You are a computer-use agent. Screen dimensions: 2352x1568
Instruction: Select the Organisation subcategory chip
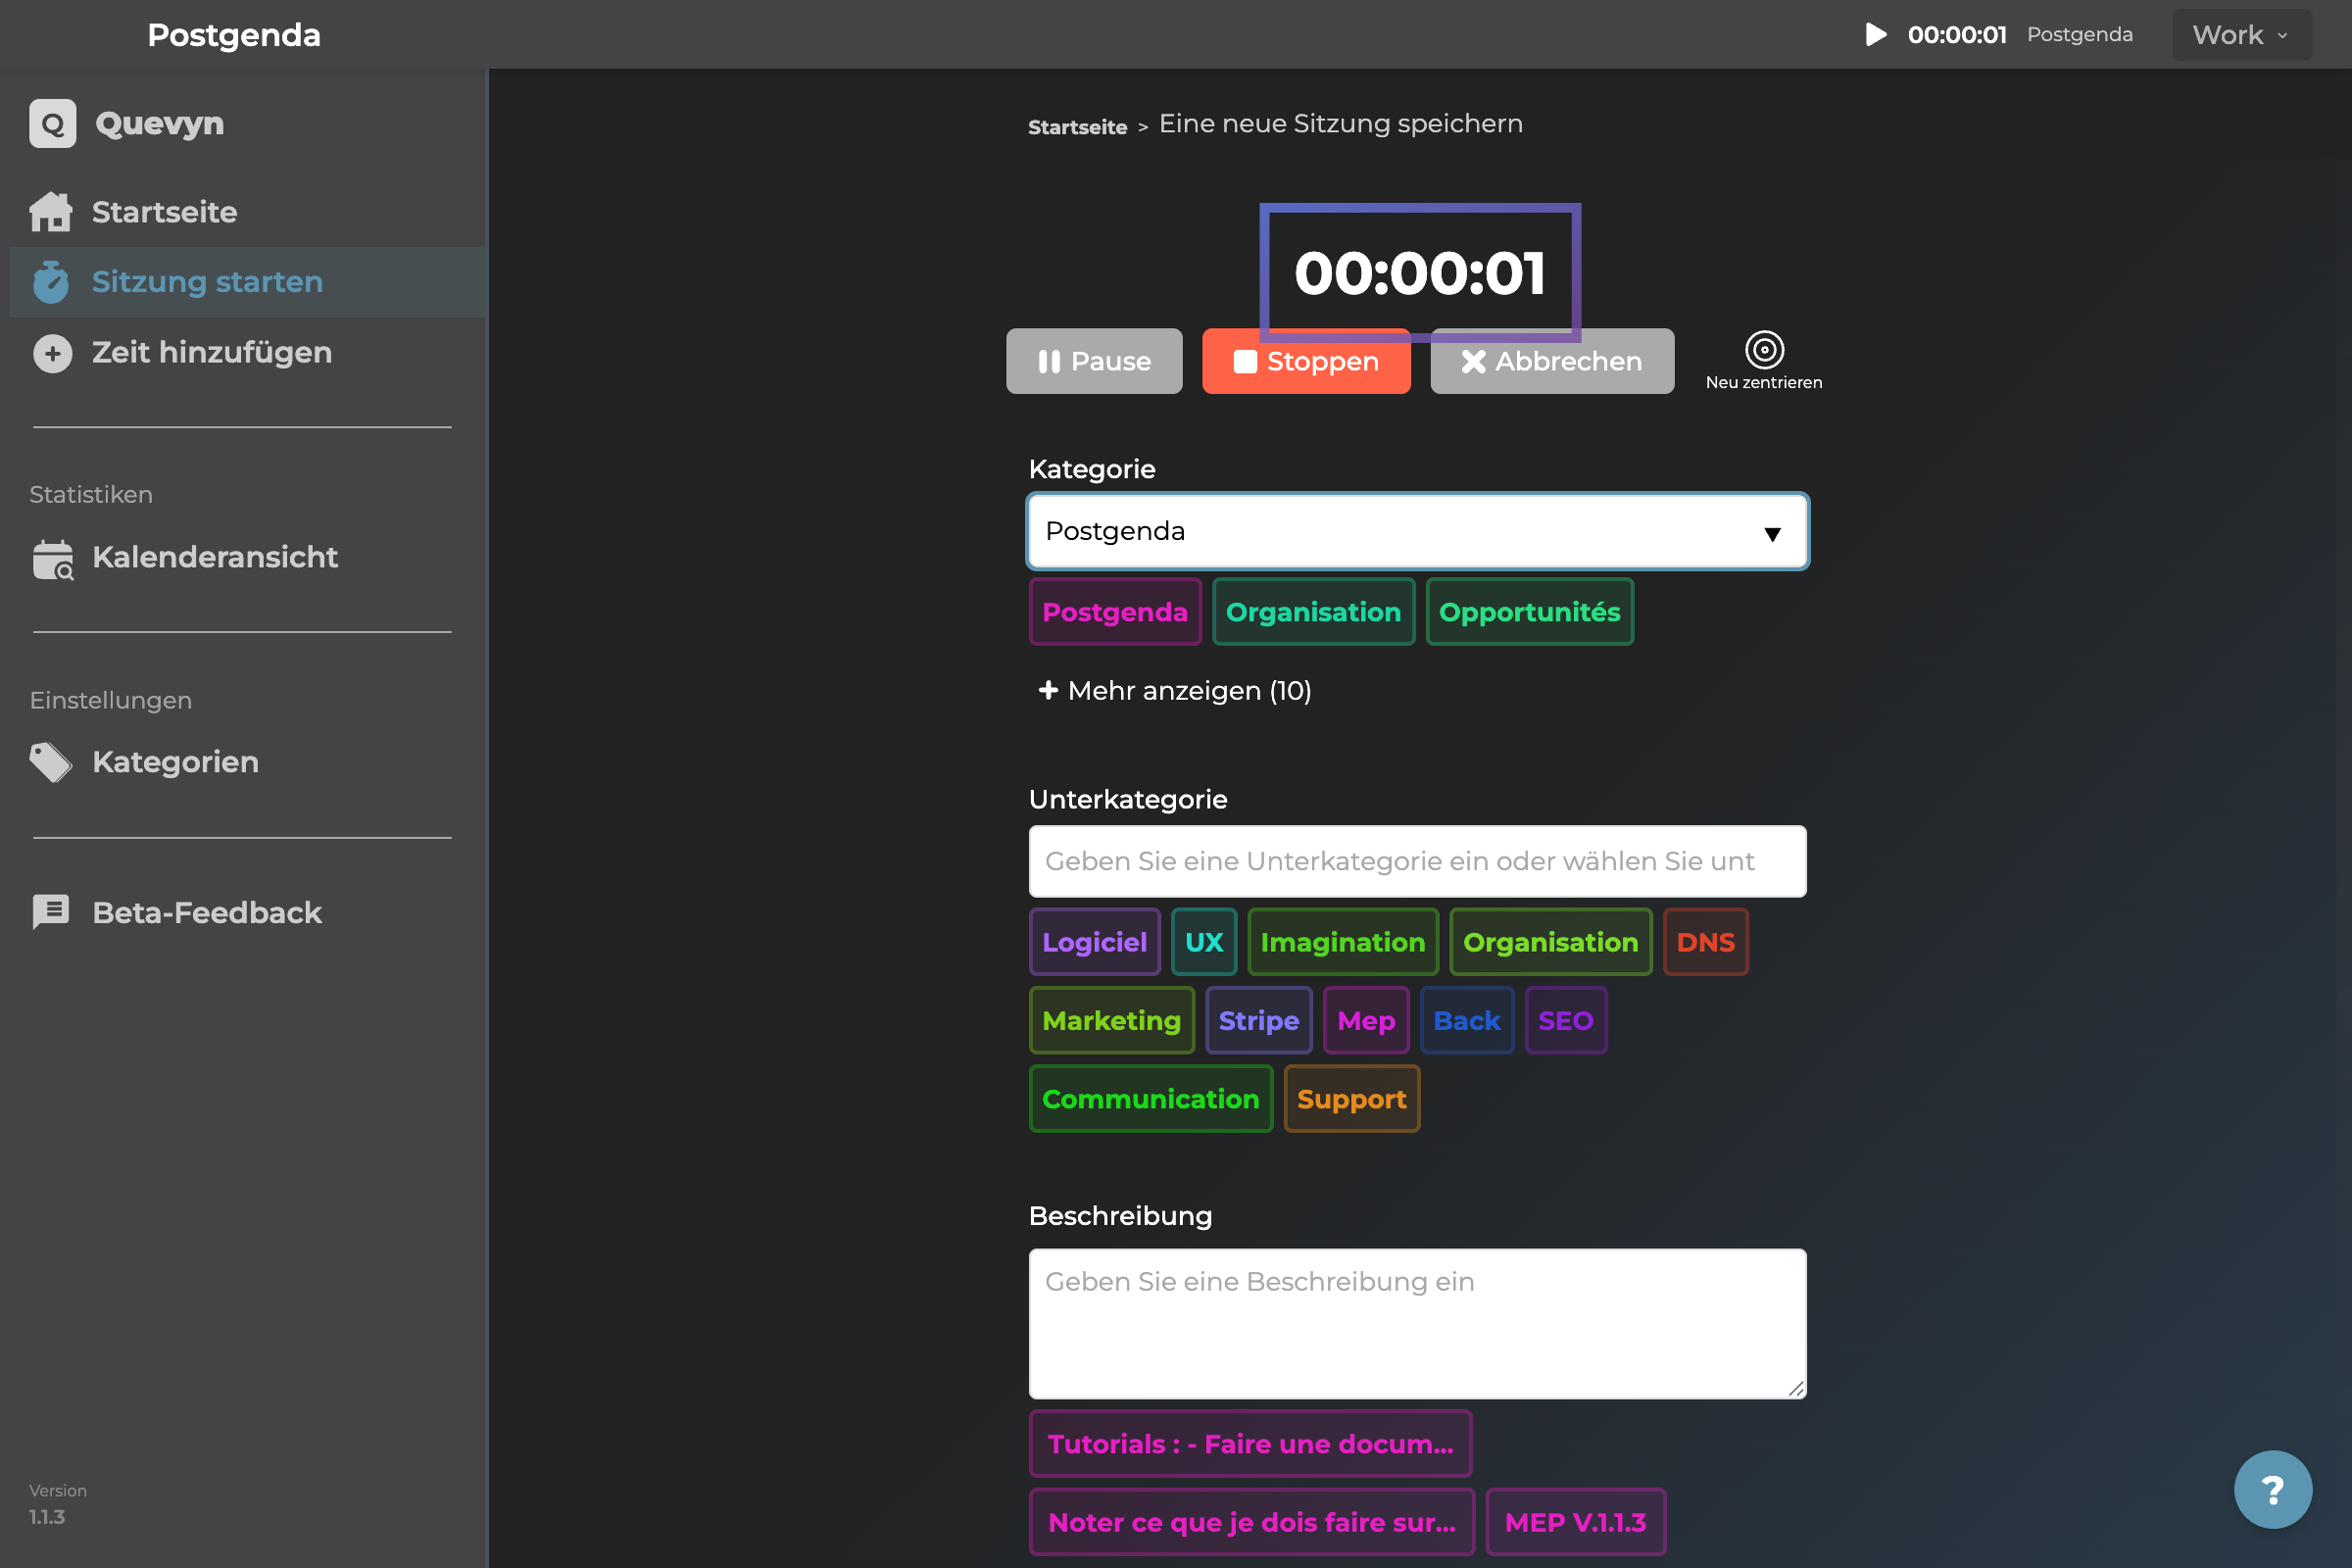coord(1550,942)
